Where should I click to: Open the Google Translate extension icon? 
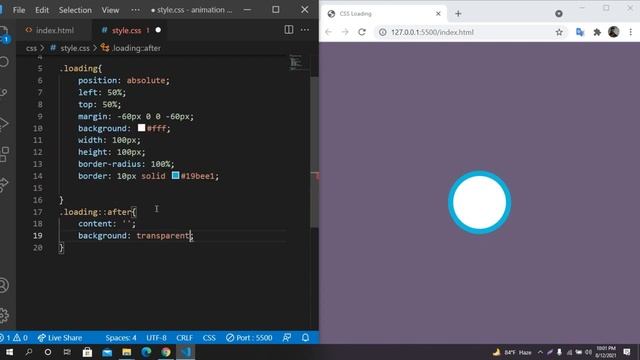pos(580,32)
